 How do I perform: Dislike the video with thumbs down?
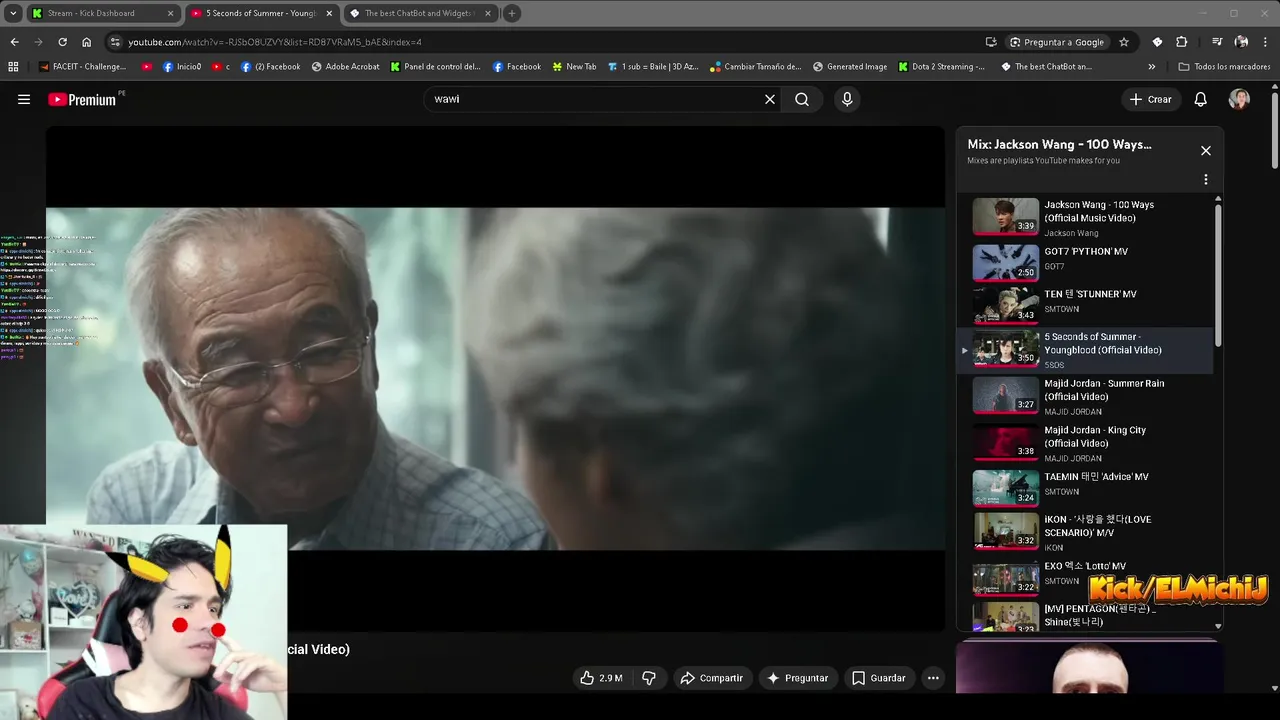point(649,678)
